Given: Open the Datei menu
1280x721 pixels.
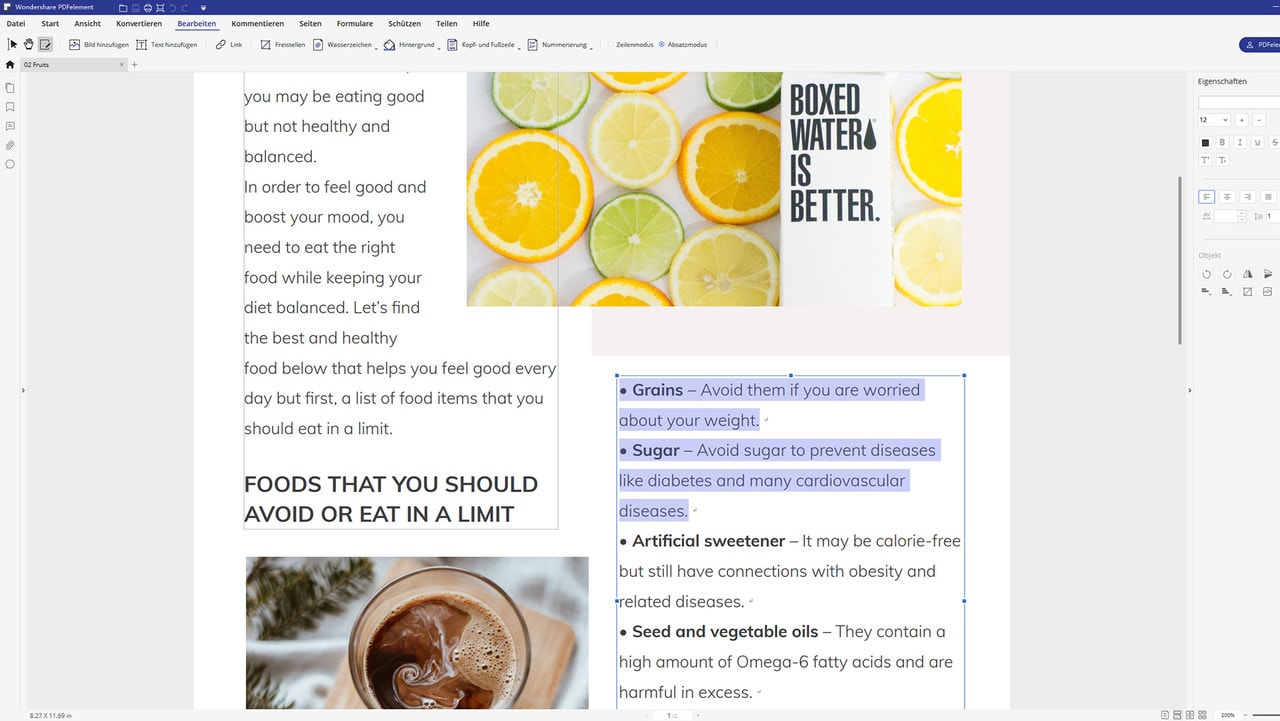Looking at the screenshot, I should click(15, 23).
